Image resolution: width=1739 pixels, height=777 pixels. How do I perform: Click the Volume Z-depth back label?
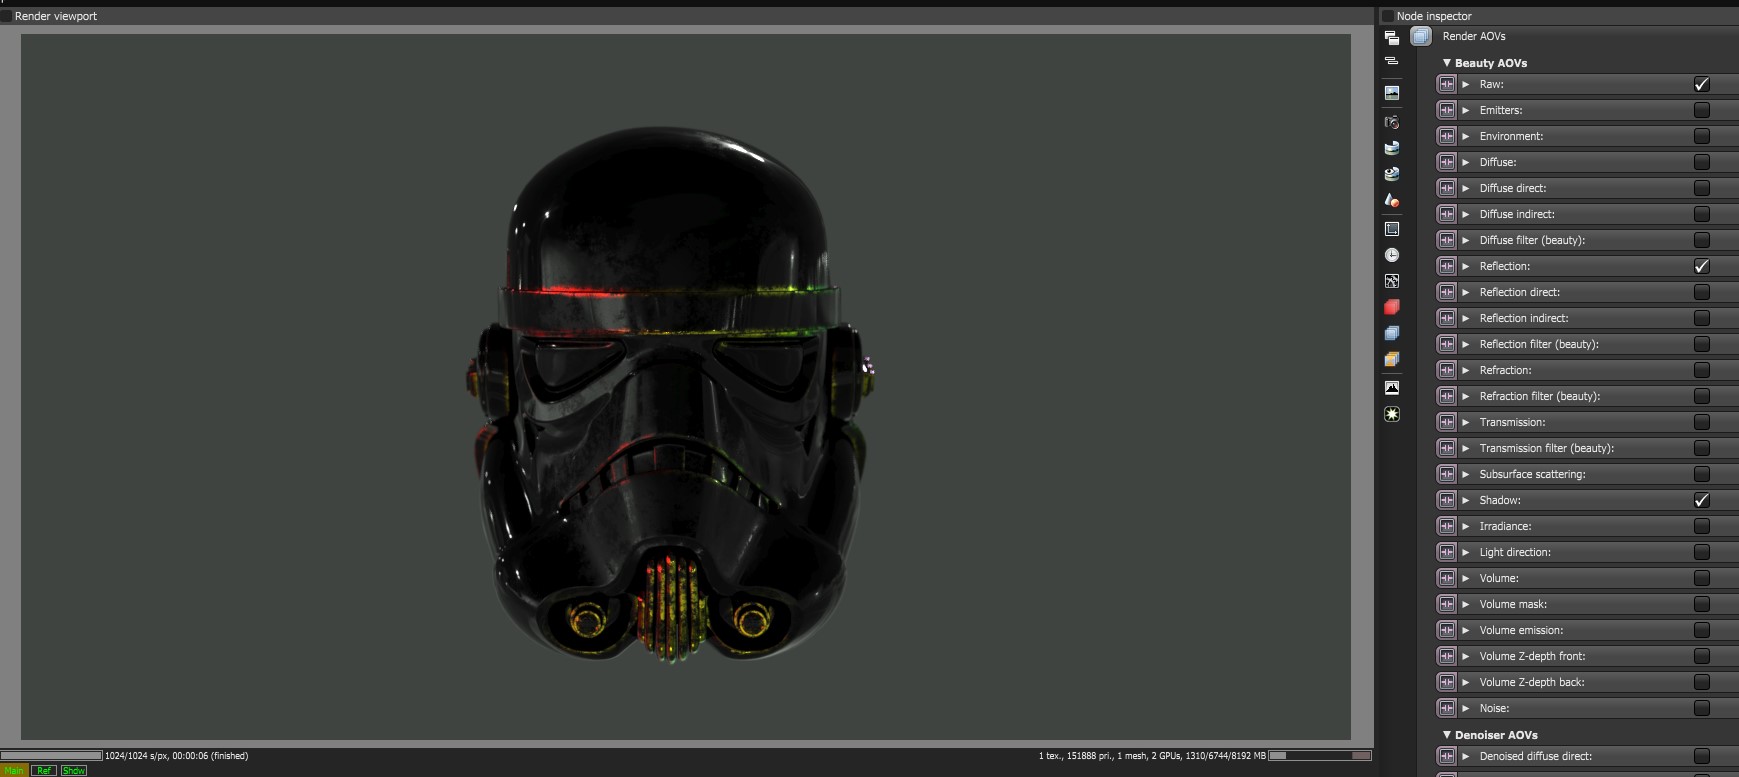1532,682
